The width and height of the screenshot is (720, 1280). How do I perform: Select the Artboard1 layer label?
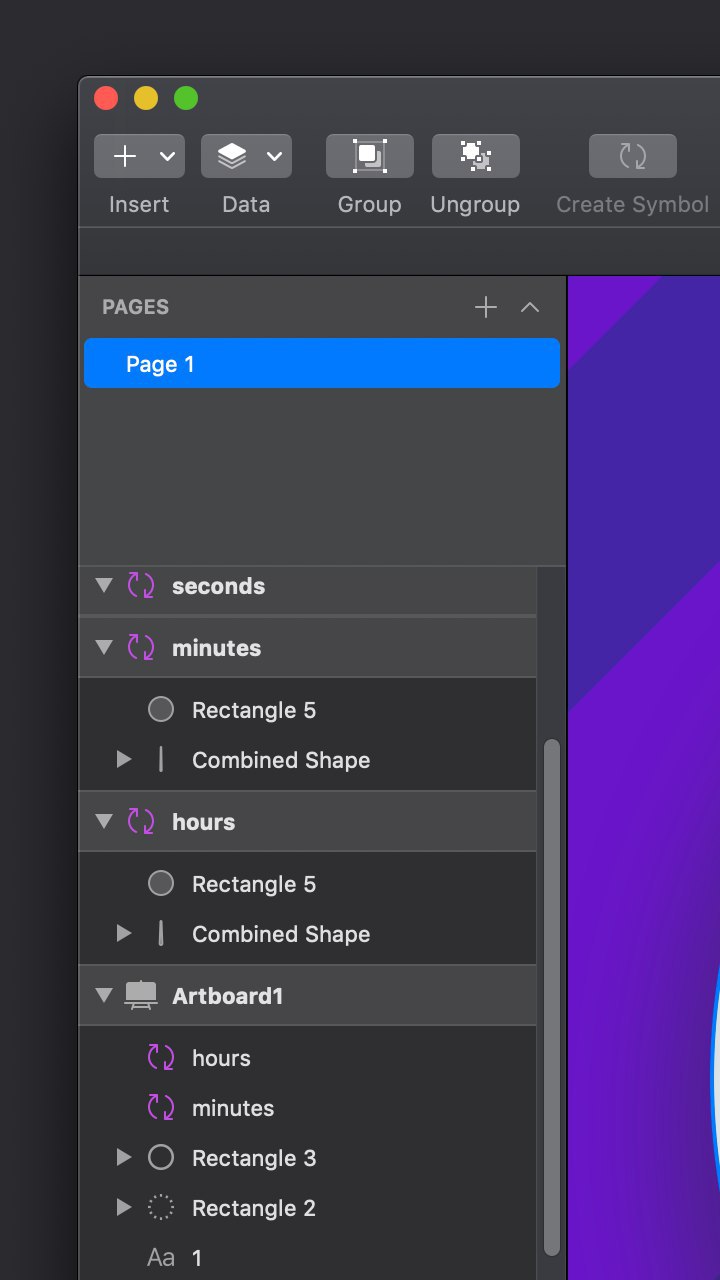227,996
